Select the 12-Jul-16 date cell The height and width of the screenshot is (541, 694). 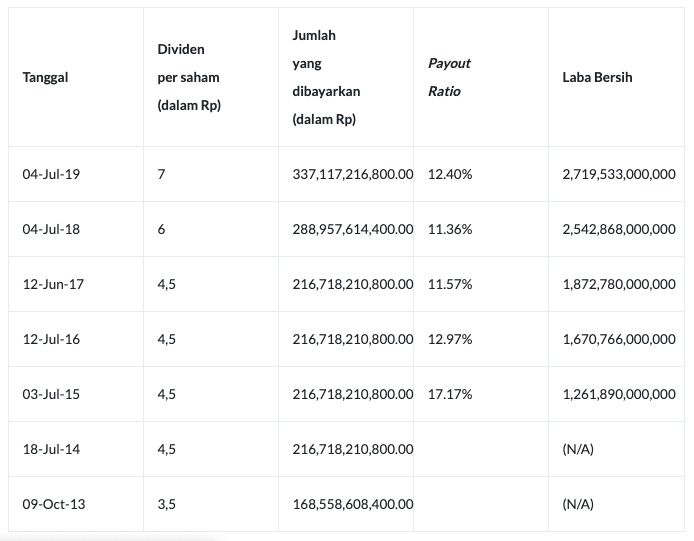[x=51, y=339]
